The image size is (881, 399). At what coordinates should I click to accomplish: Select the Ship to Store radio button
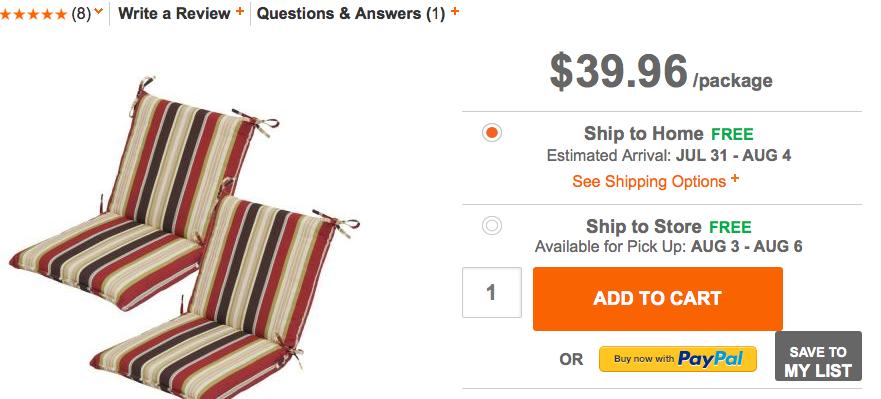click(x=492, y=226)
